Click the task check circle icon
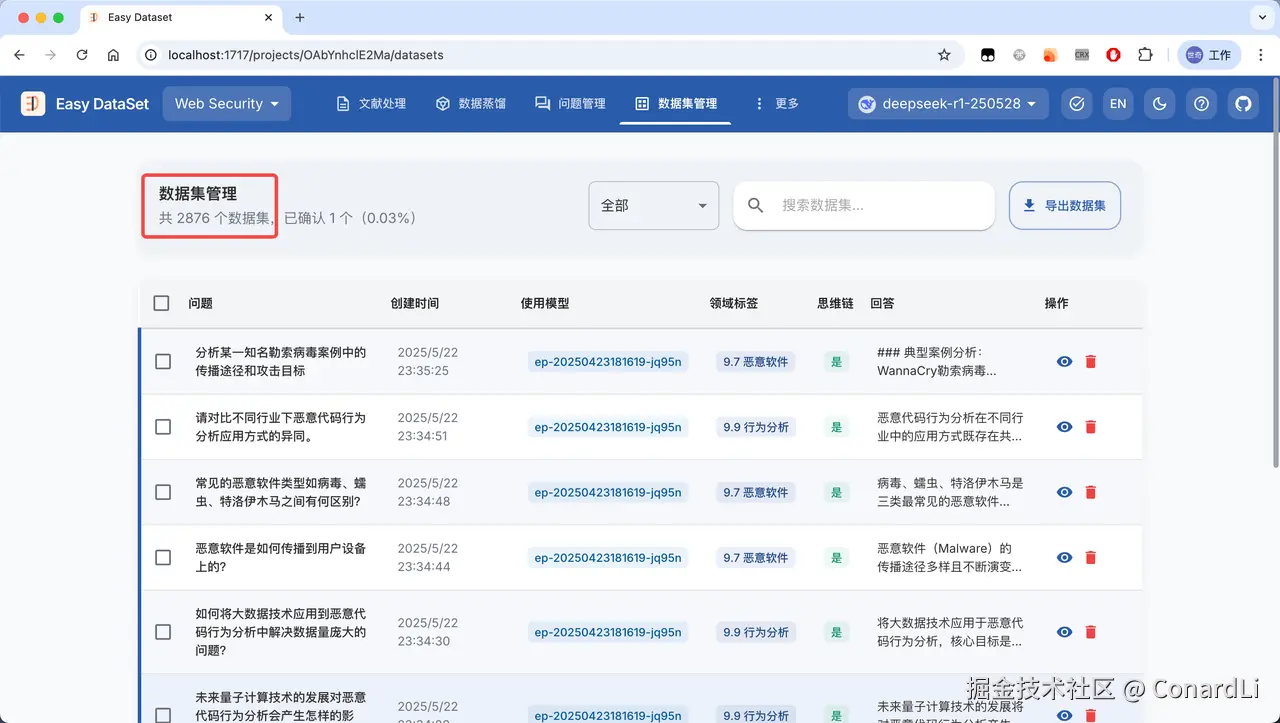 (x=1076, y=103)
